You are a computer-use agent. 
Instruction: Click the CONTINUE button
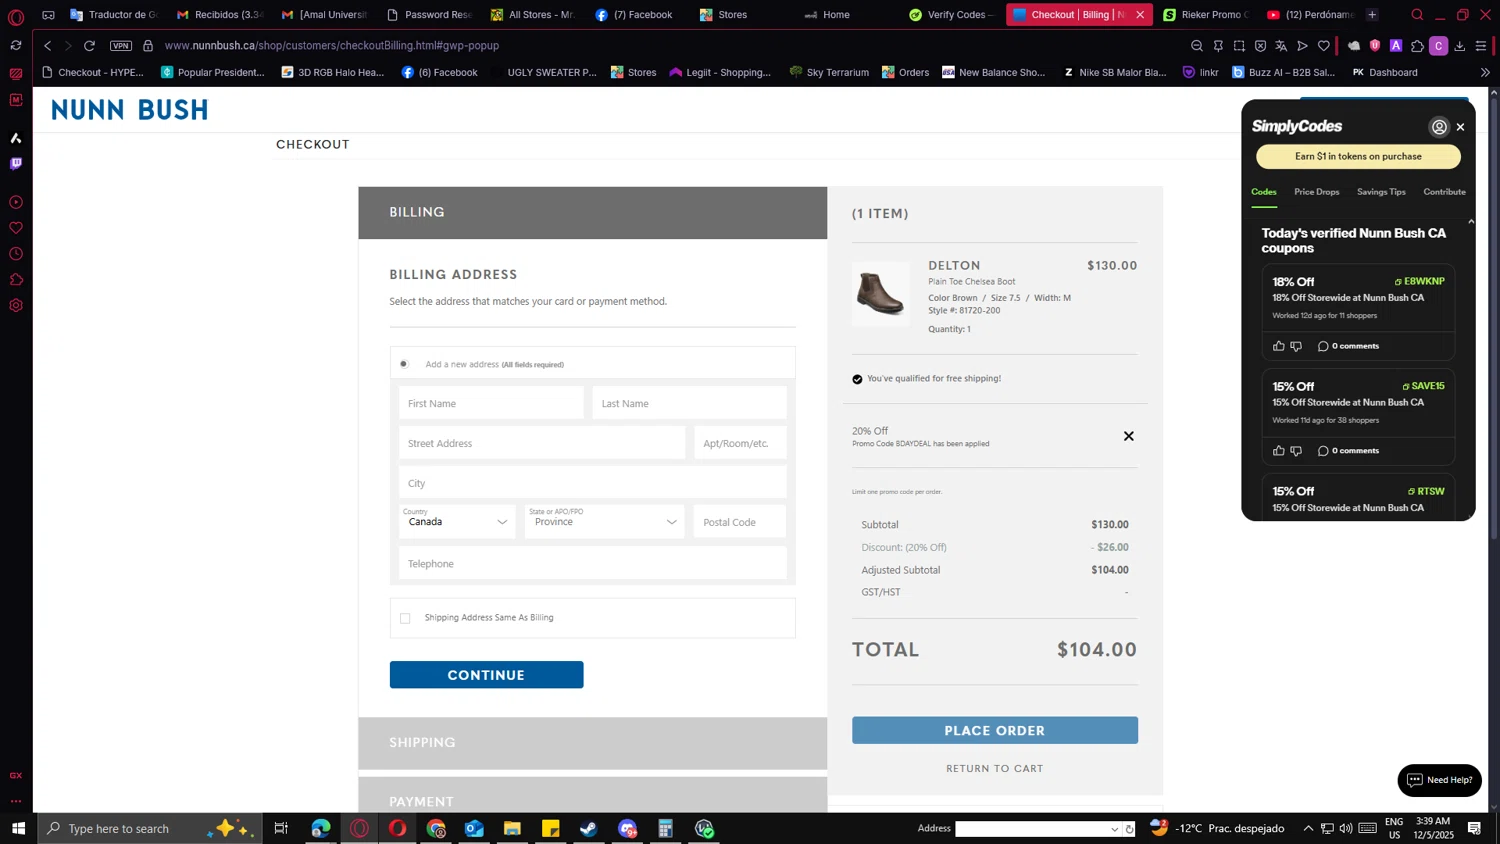[486, 675]
